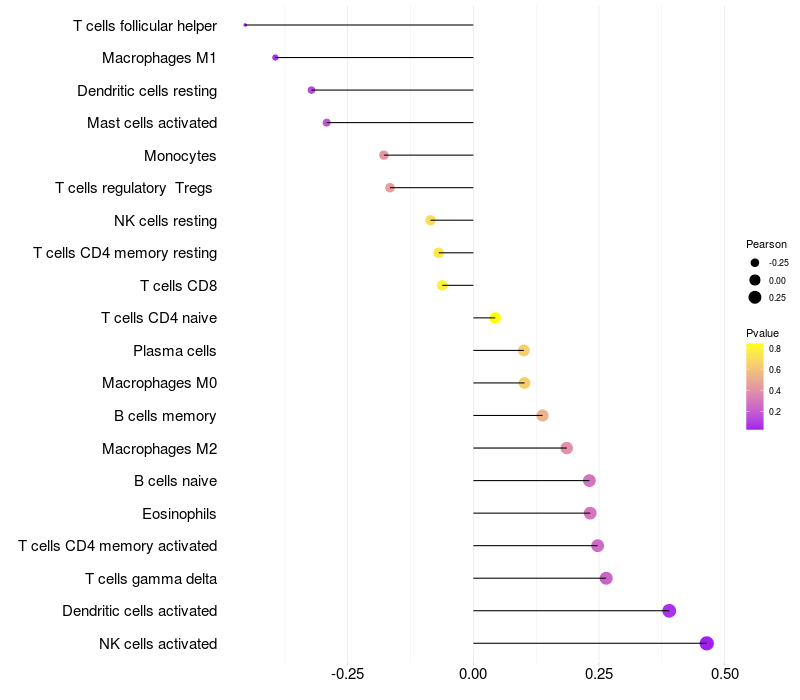Viewport: 800px width, 700px height.
Task: Click the Eosinophils axis label
Action: point(179,514)
